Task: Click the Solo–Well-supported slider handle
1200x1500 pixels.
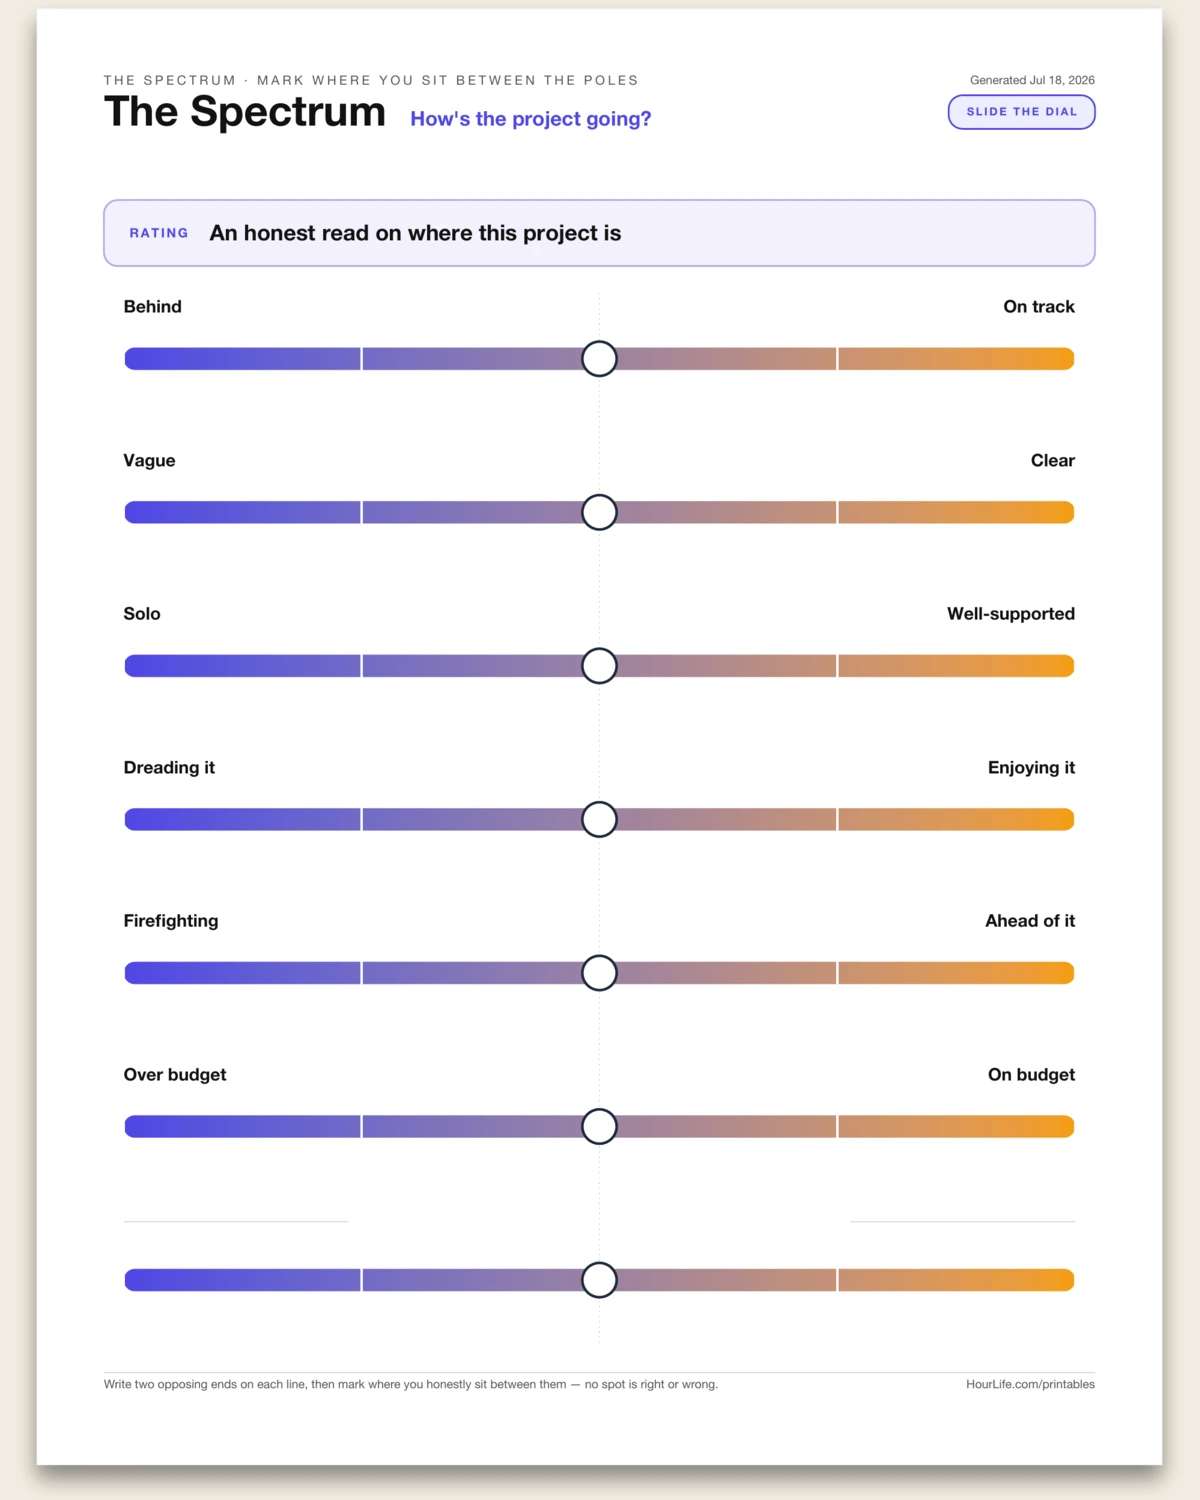Action: (599, 665)
